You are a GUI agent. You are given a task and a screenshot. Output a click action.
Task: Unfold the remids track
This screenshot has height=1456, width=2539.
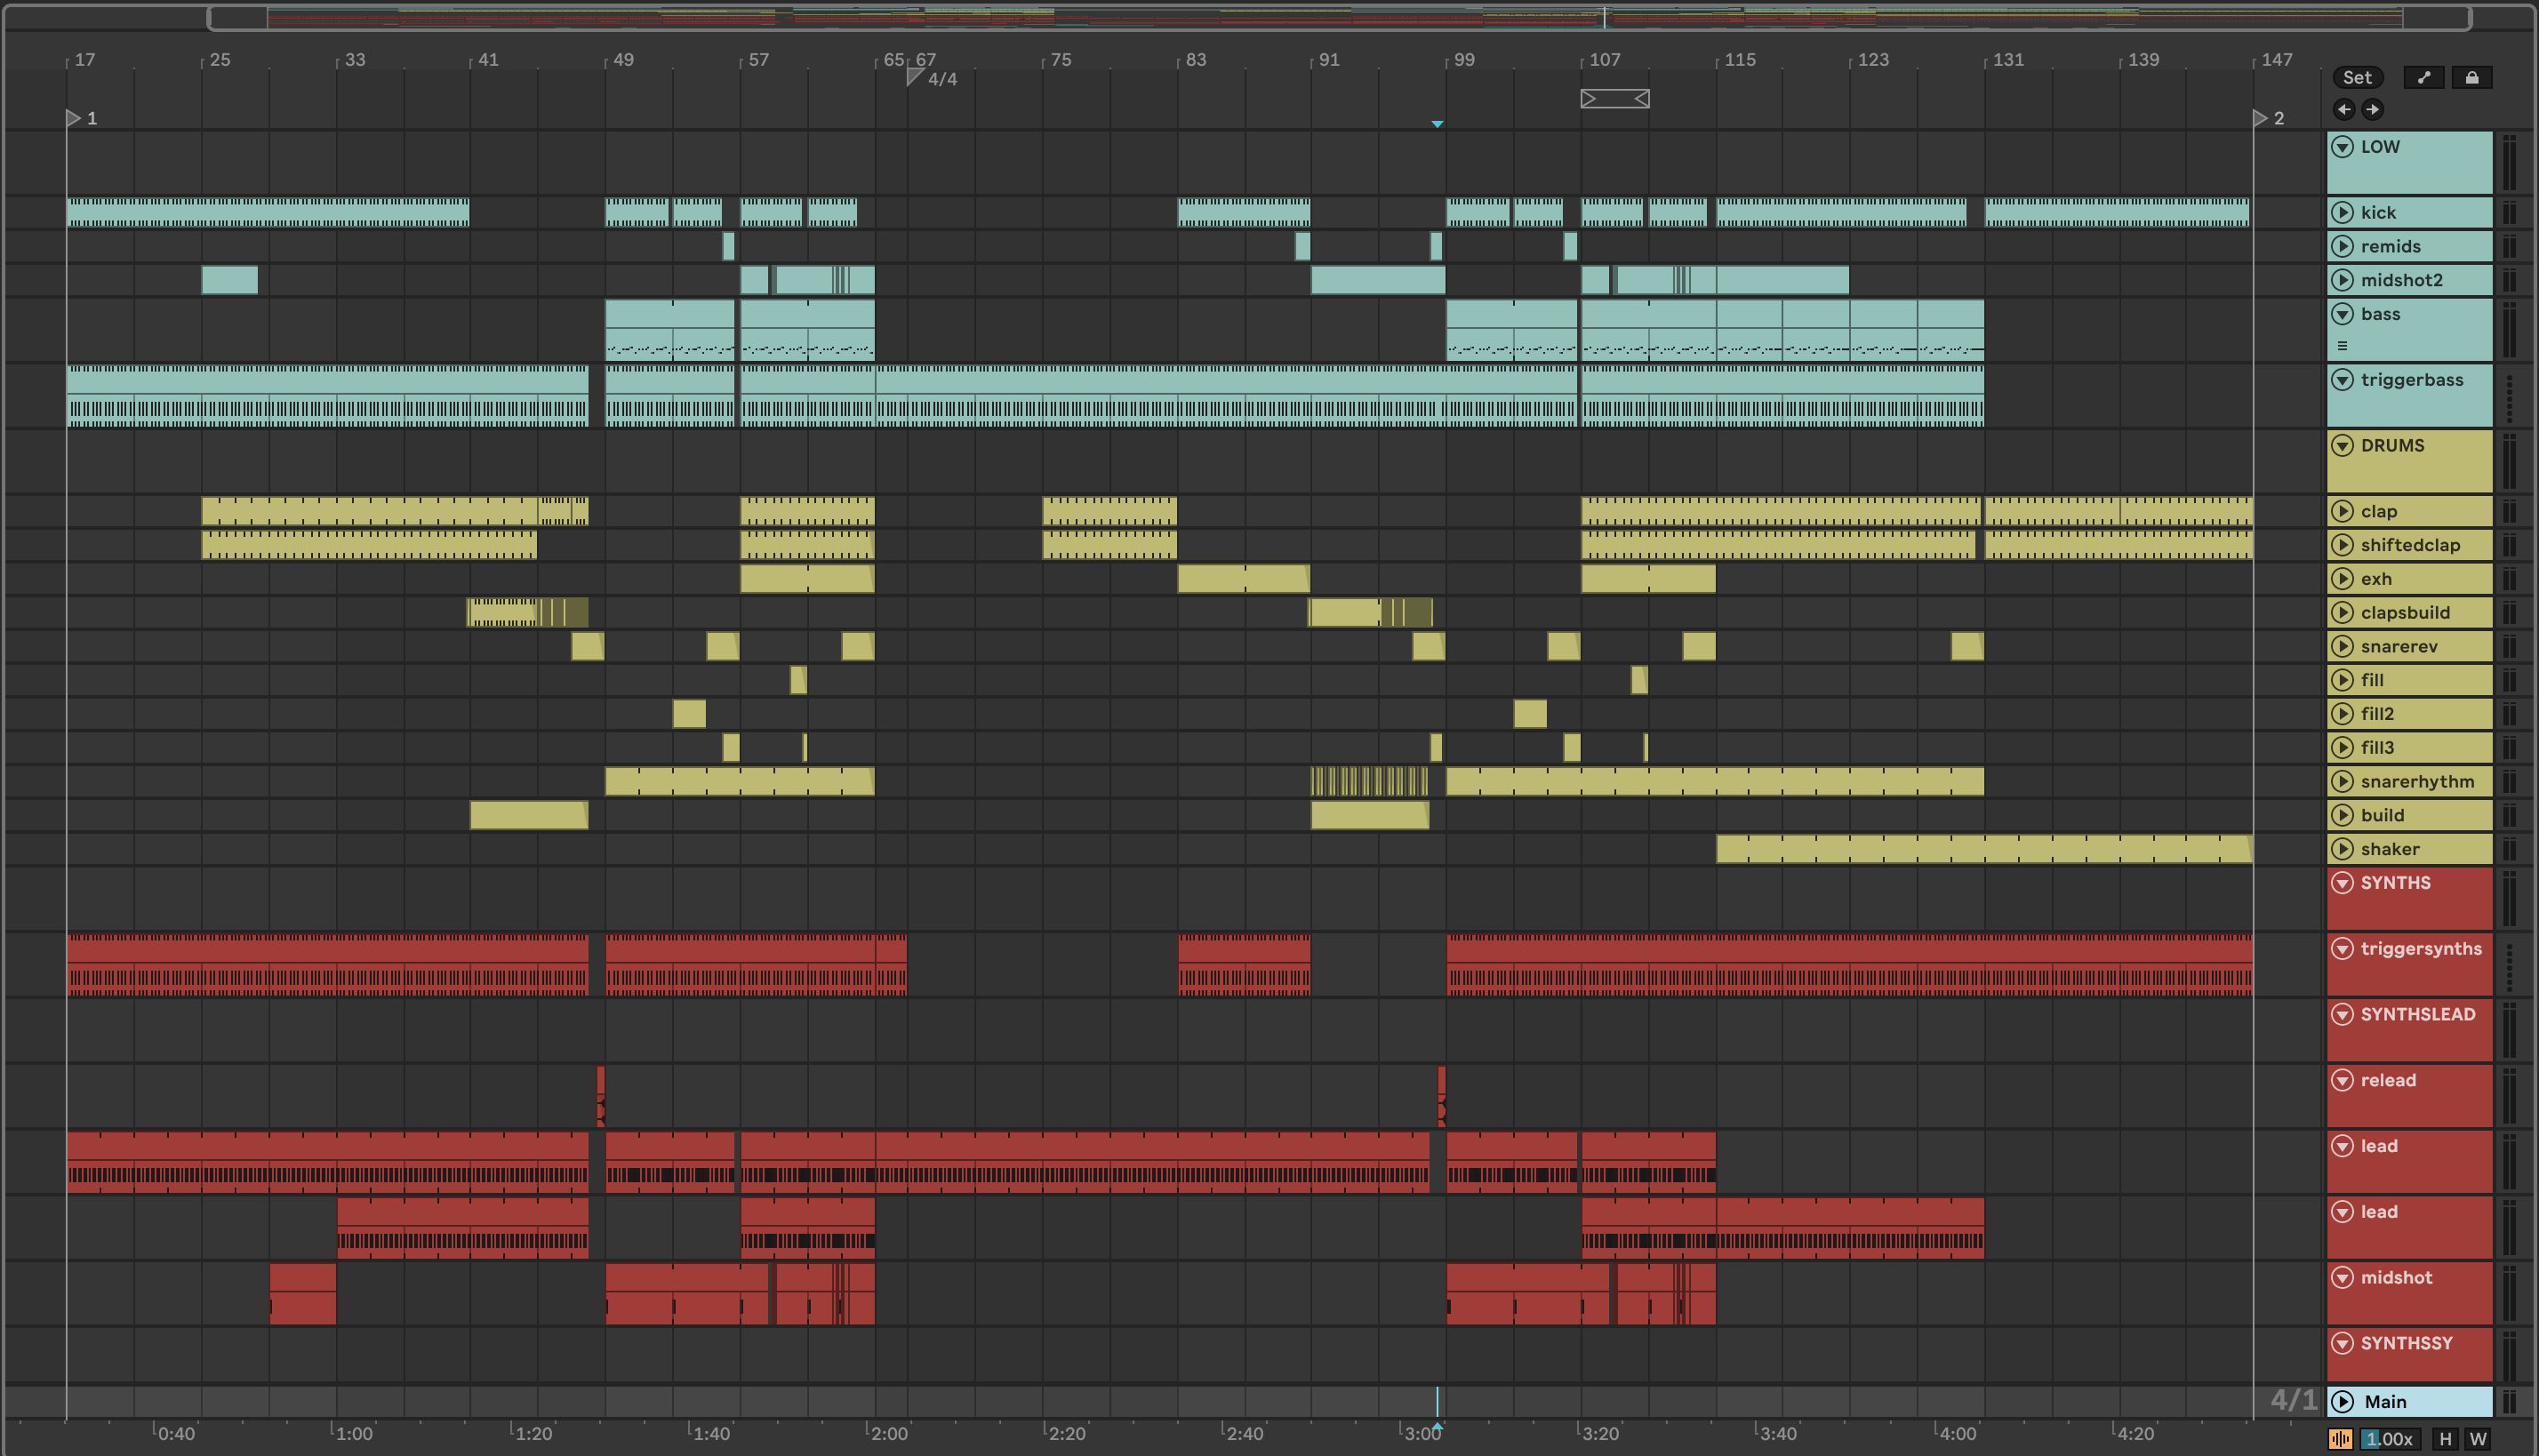pyautogui.click(x=2343, y=246)
